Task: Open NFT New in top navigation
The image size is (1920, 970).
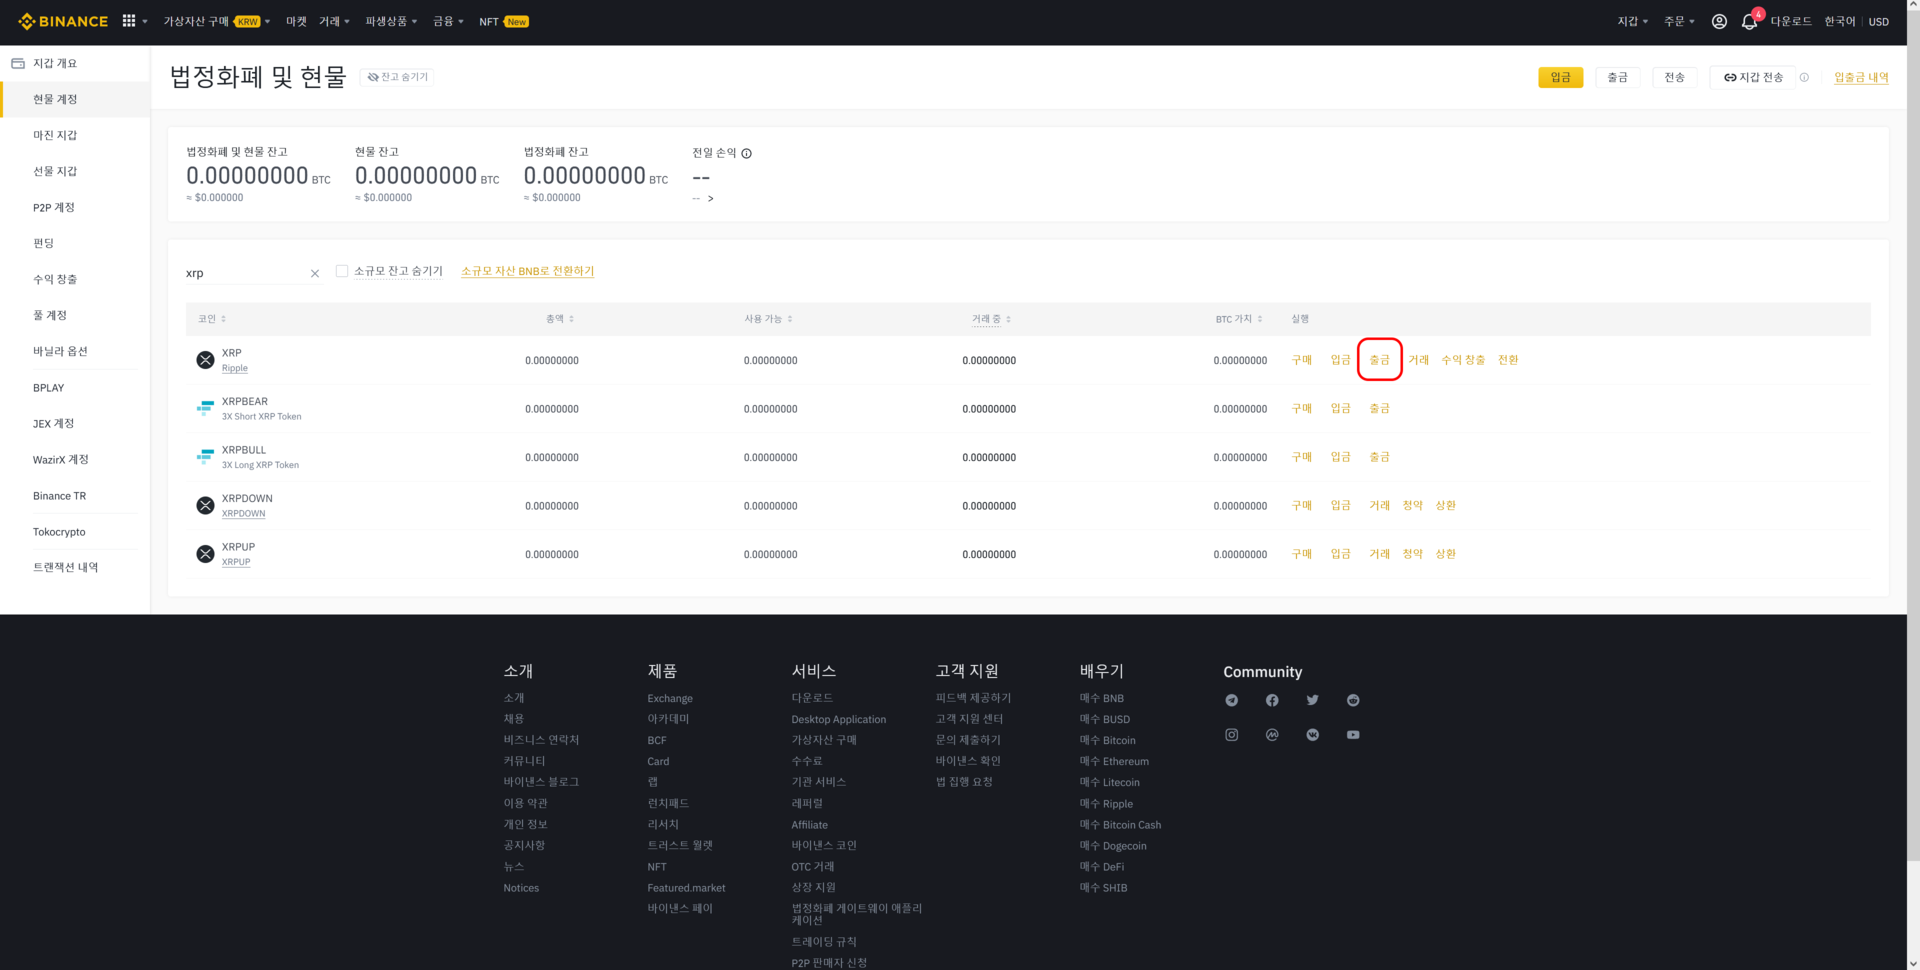Action: coord(504,21)
